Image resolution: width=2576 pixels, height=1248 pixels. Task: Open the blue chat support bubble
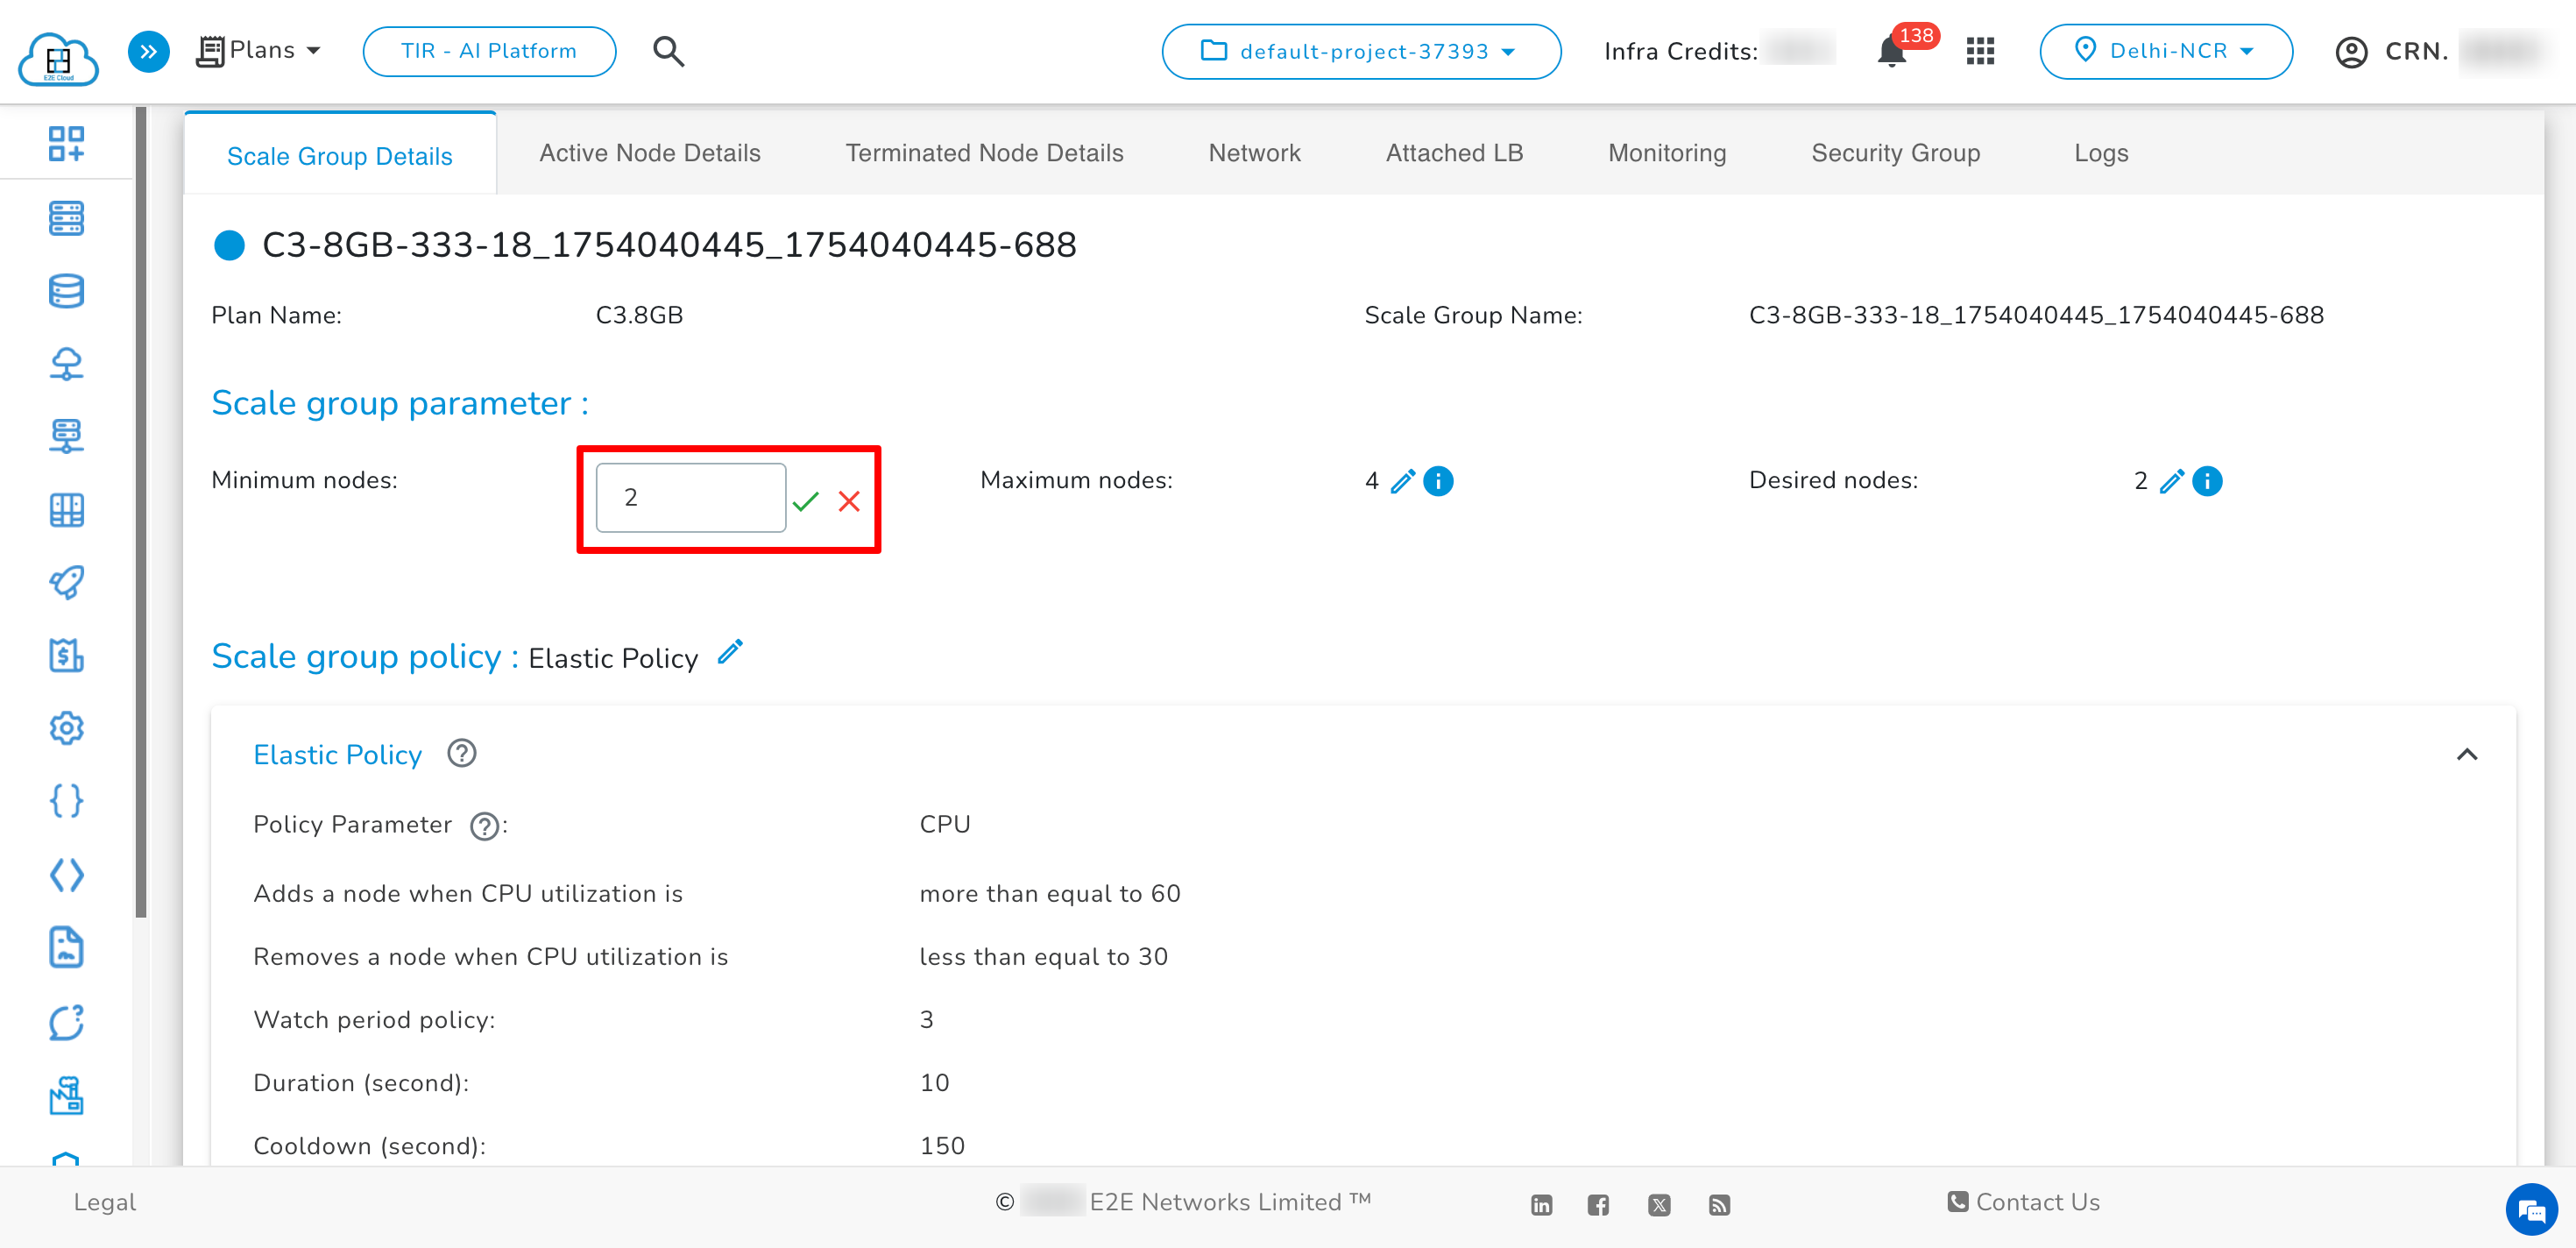coord(2531,1210)
